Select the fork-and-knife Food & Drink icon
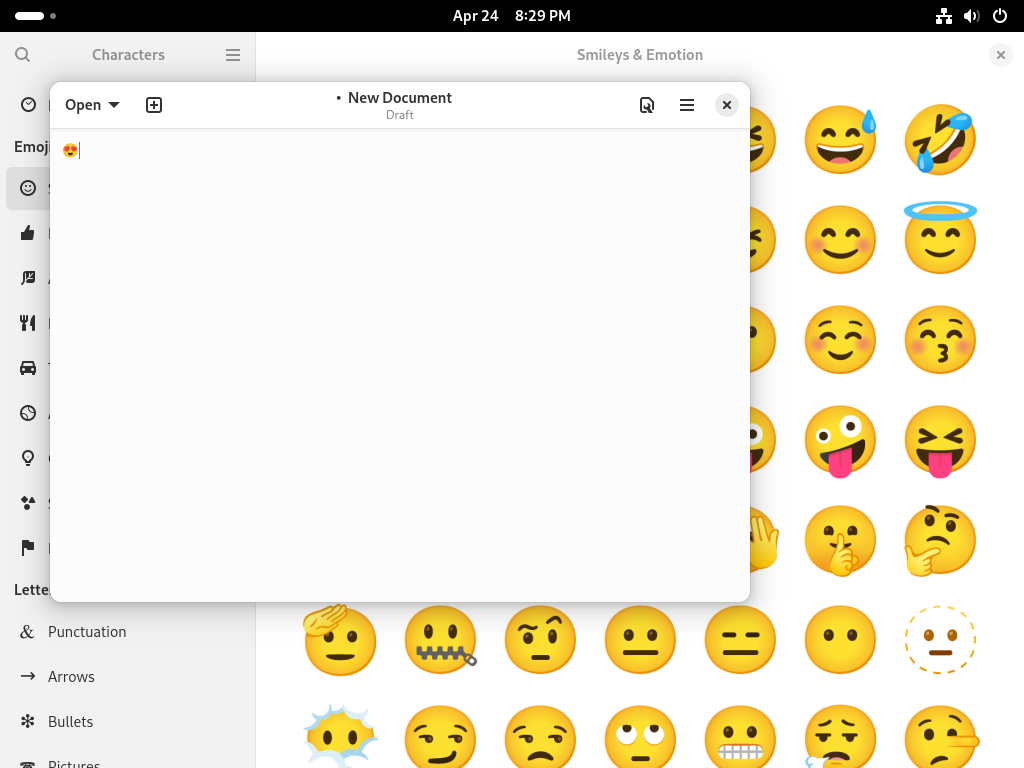The width and height of the screenshot is (1024, 768). pos(28,323)
